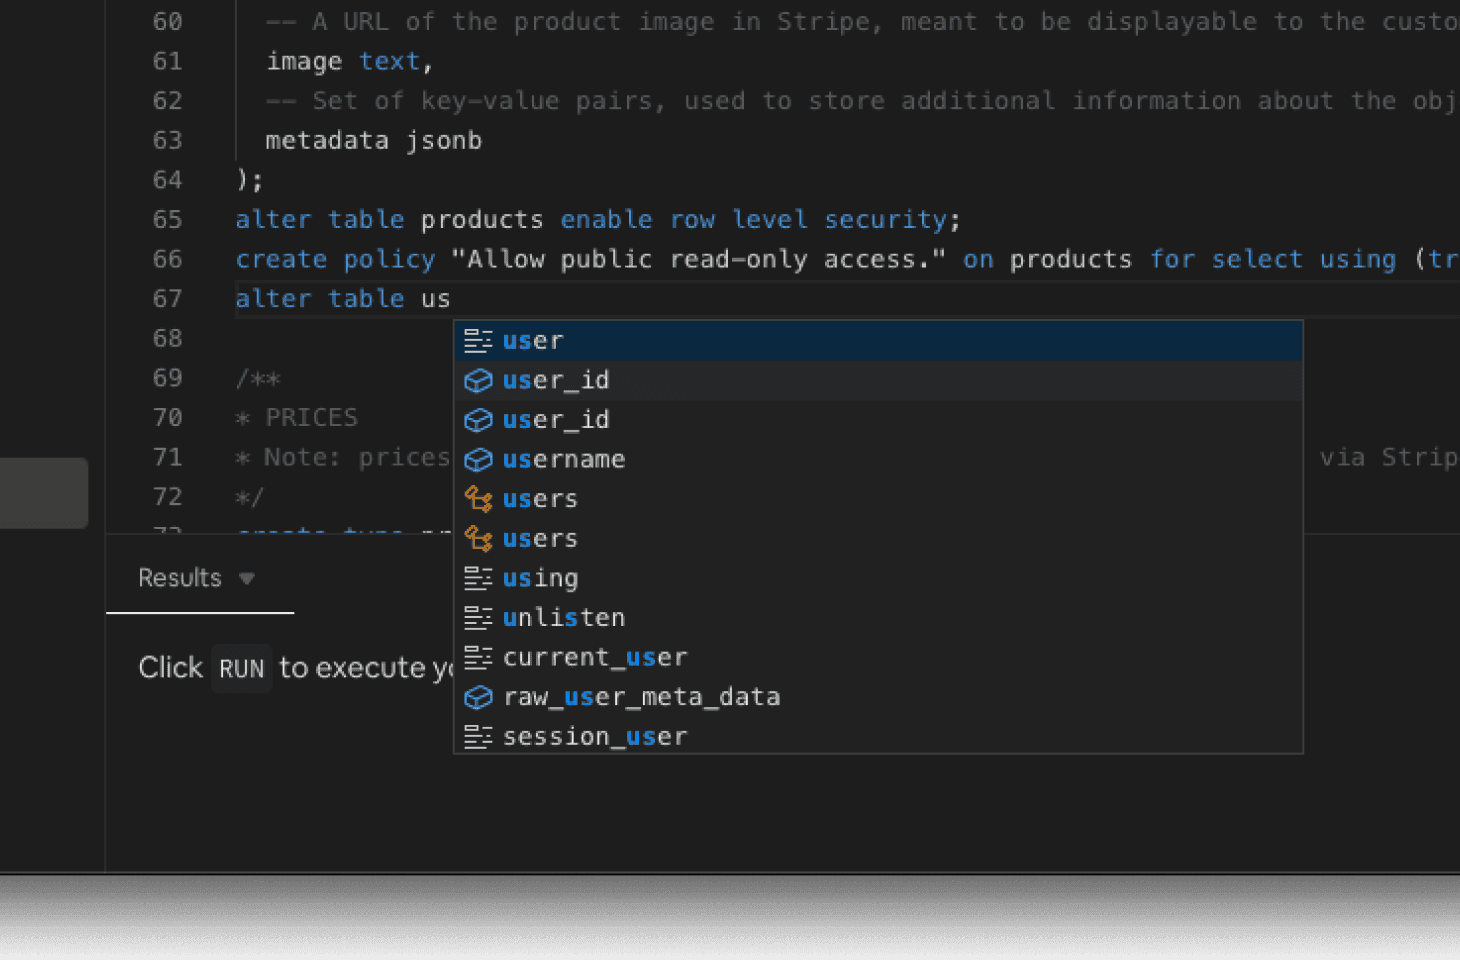Pick "session_user" from the completion list
Image resolution: width=1460 pixels, height=960 pixels.
[x=595, y=736]
